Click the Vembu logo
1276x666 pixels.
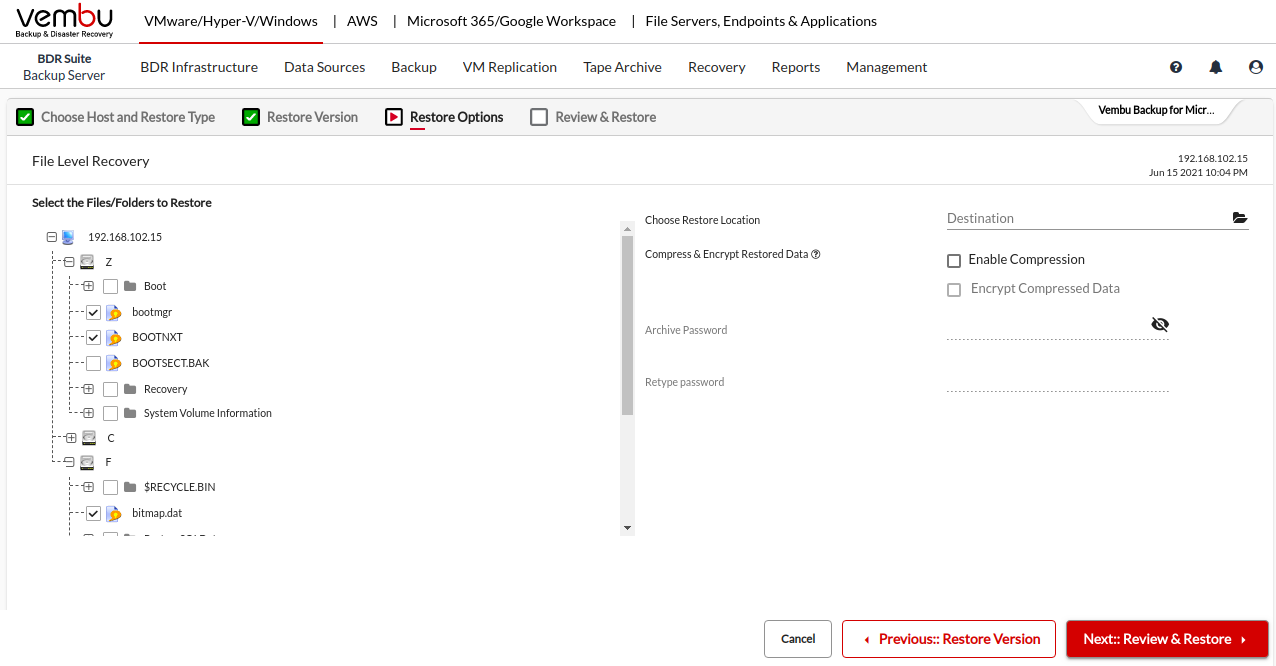click(x=65, y=21)
